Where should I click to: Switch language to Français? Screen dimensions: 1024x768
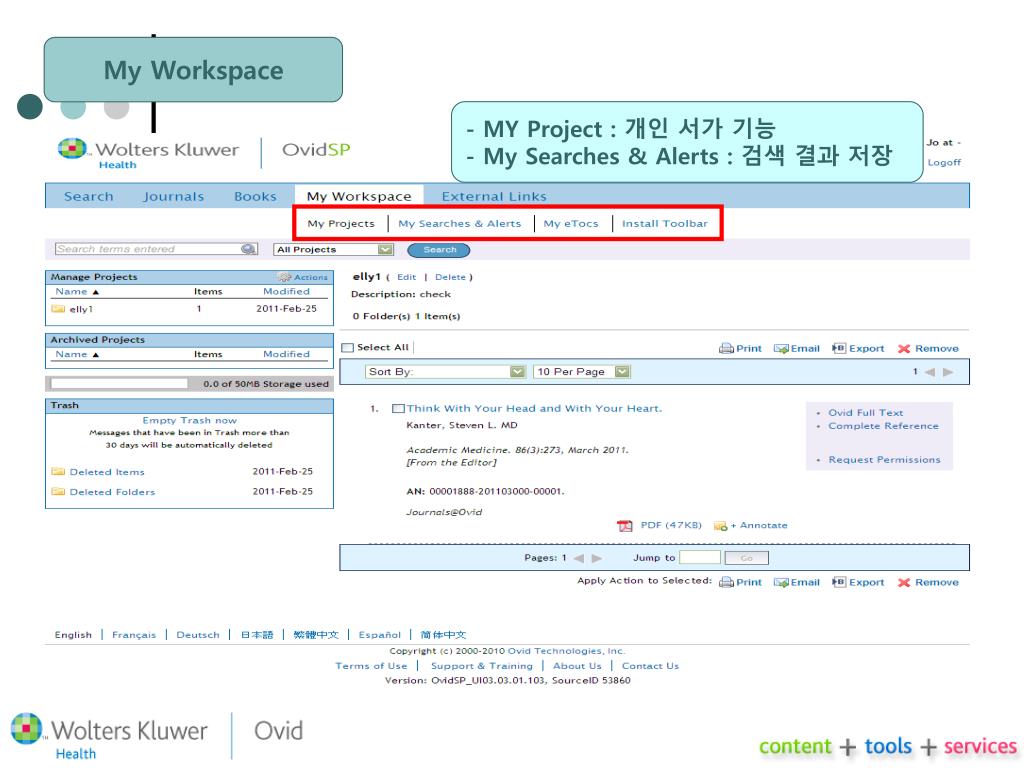pos(134,635)
